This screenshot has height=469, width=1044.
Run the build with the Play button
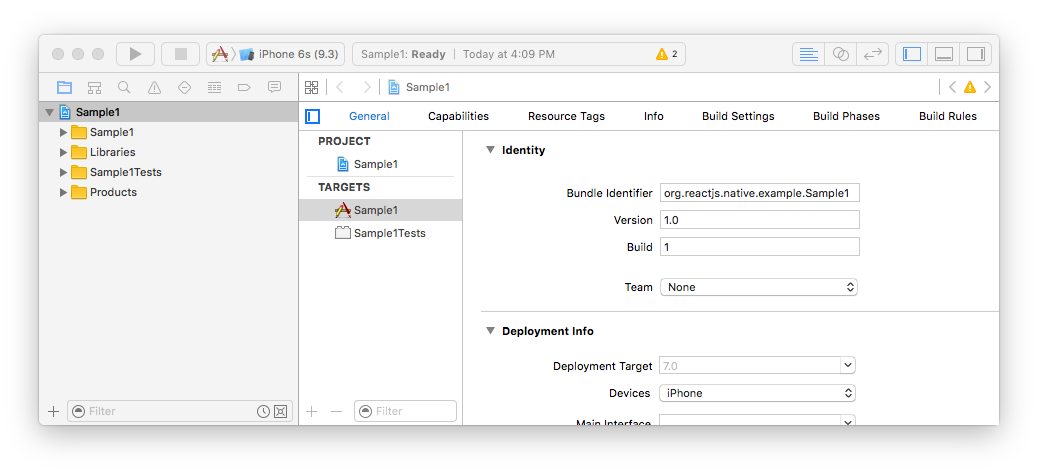(136, 54)
